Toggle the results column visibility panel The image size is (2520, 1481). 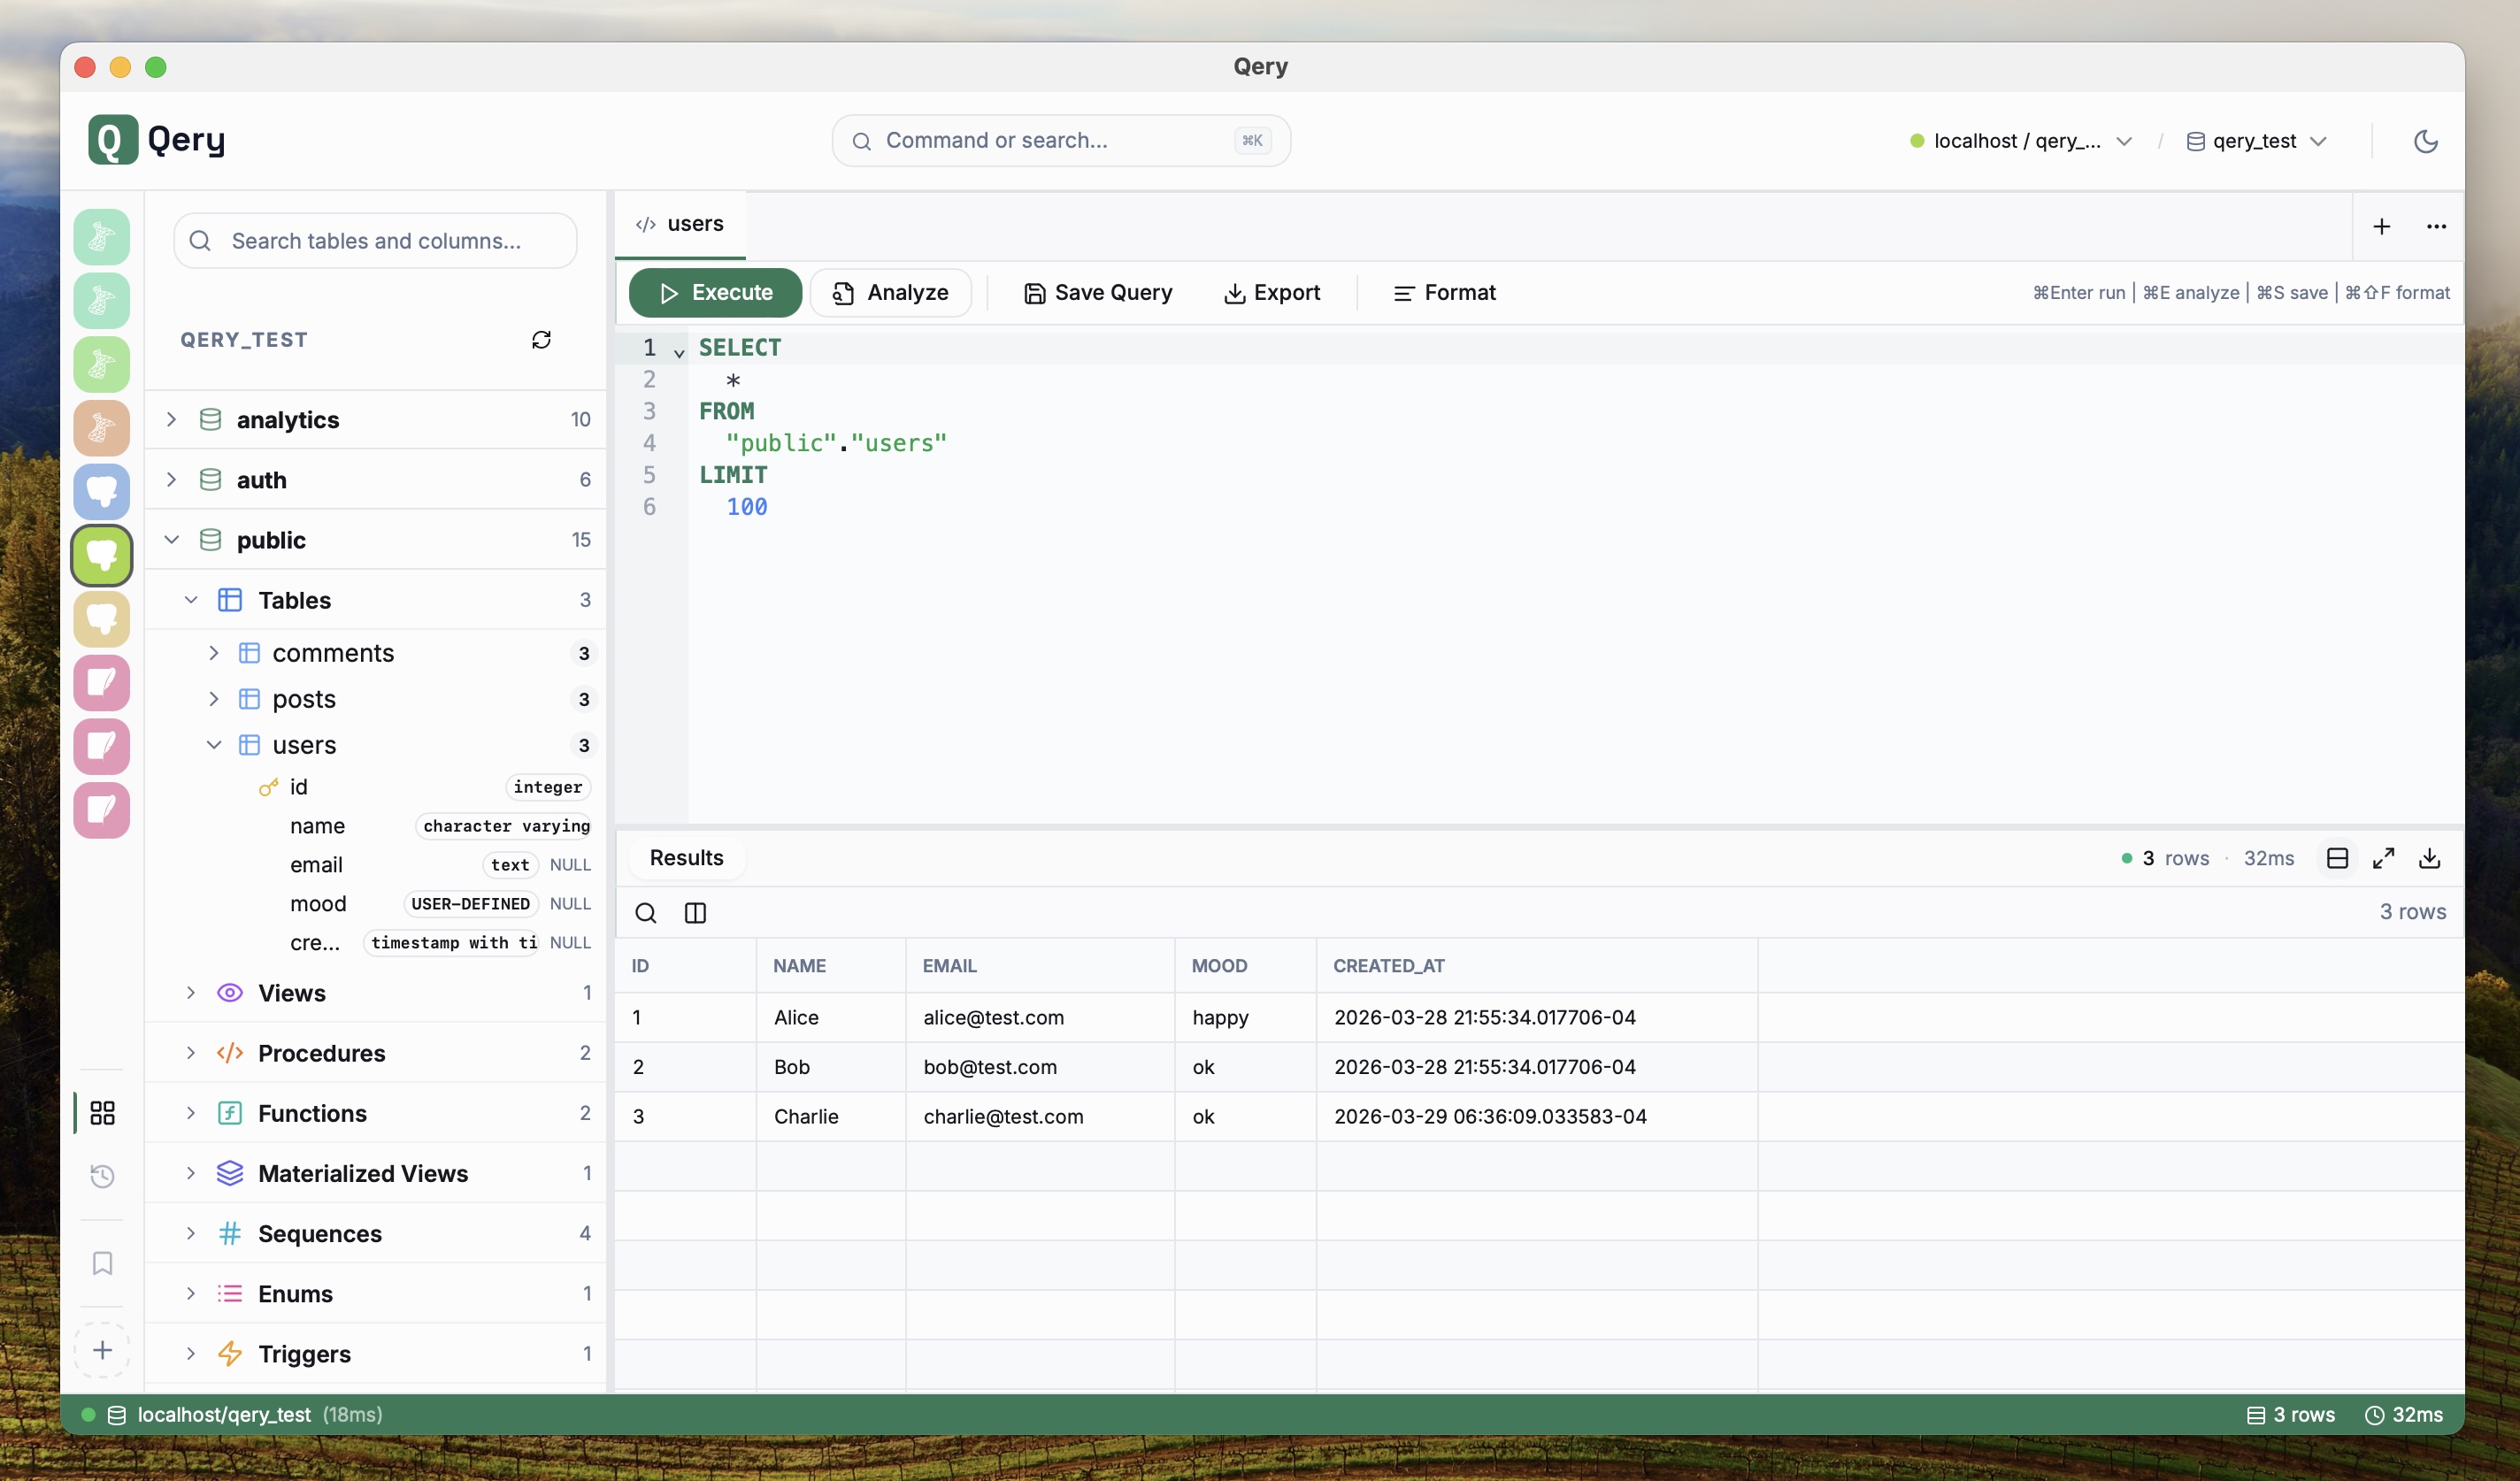point(694,913)
